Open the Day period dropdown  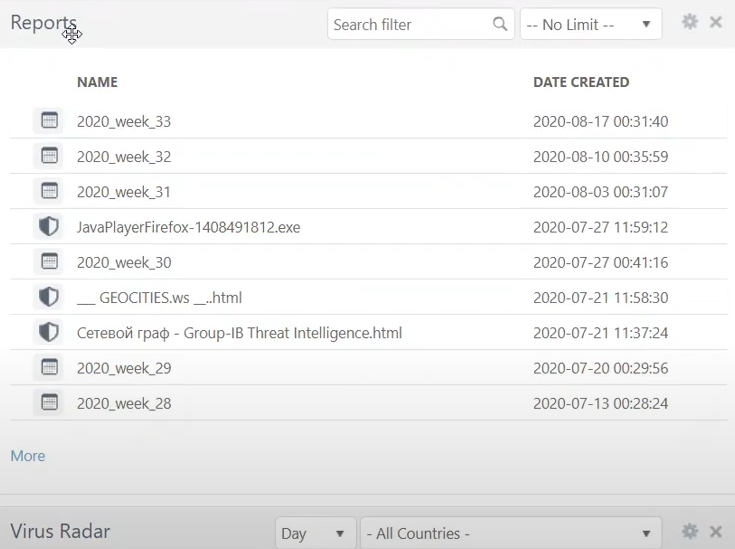[x=316, y=533]
